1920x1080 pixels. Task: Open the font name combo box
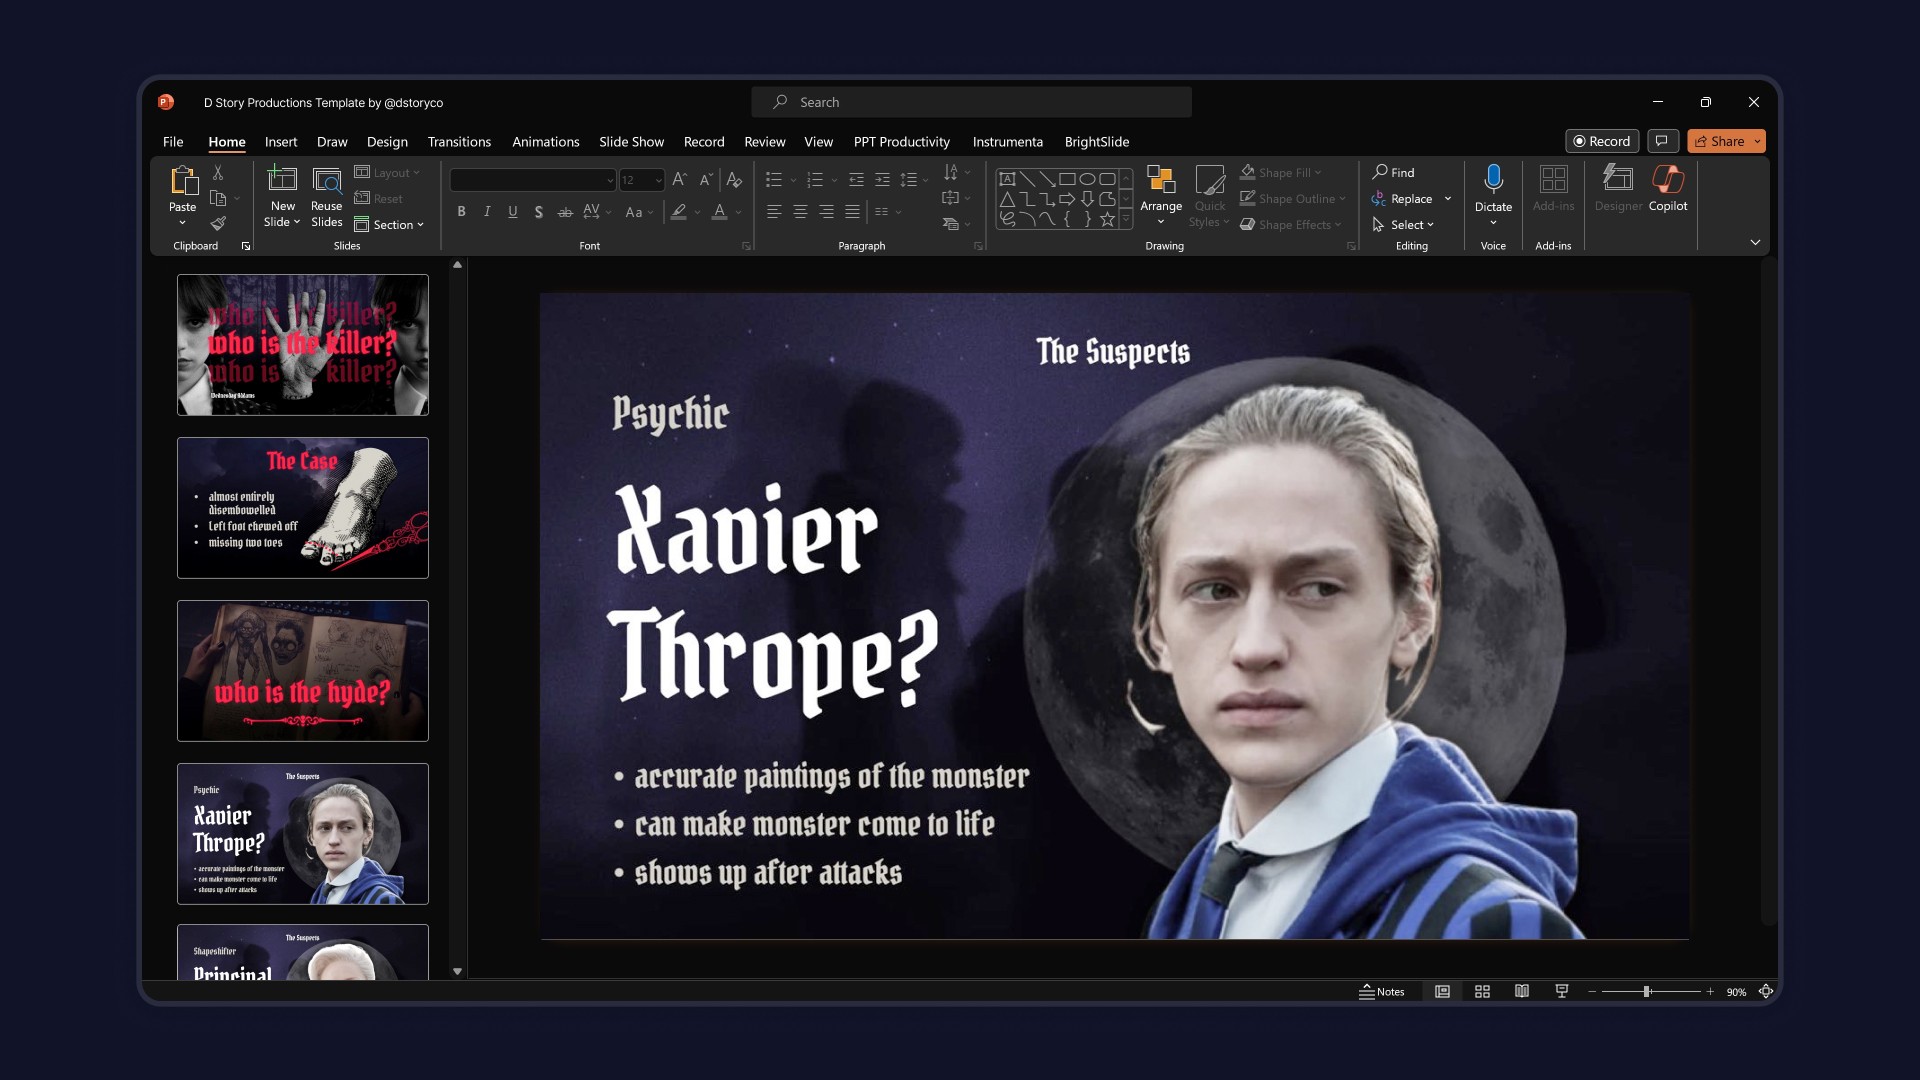(532, 180)
